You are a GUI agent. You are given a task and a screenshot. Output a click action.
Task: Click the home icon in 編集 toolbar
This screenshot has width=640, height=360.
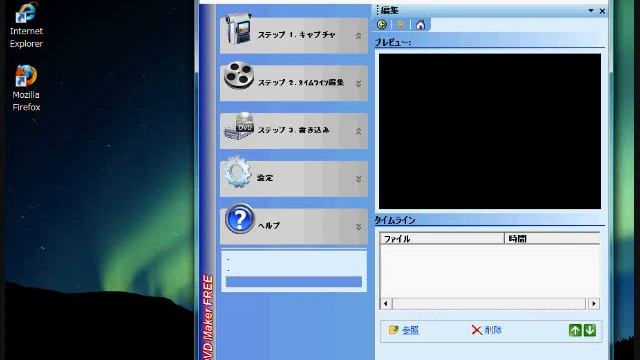click(x=420, y=25)
